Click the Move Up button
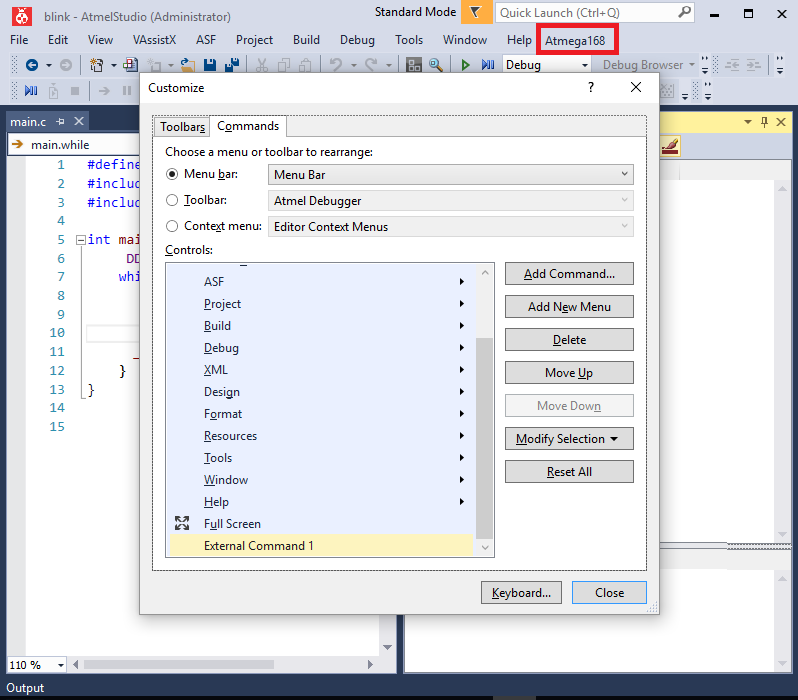 [x=569, y=373]
